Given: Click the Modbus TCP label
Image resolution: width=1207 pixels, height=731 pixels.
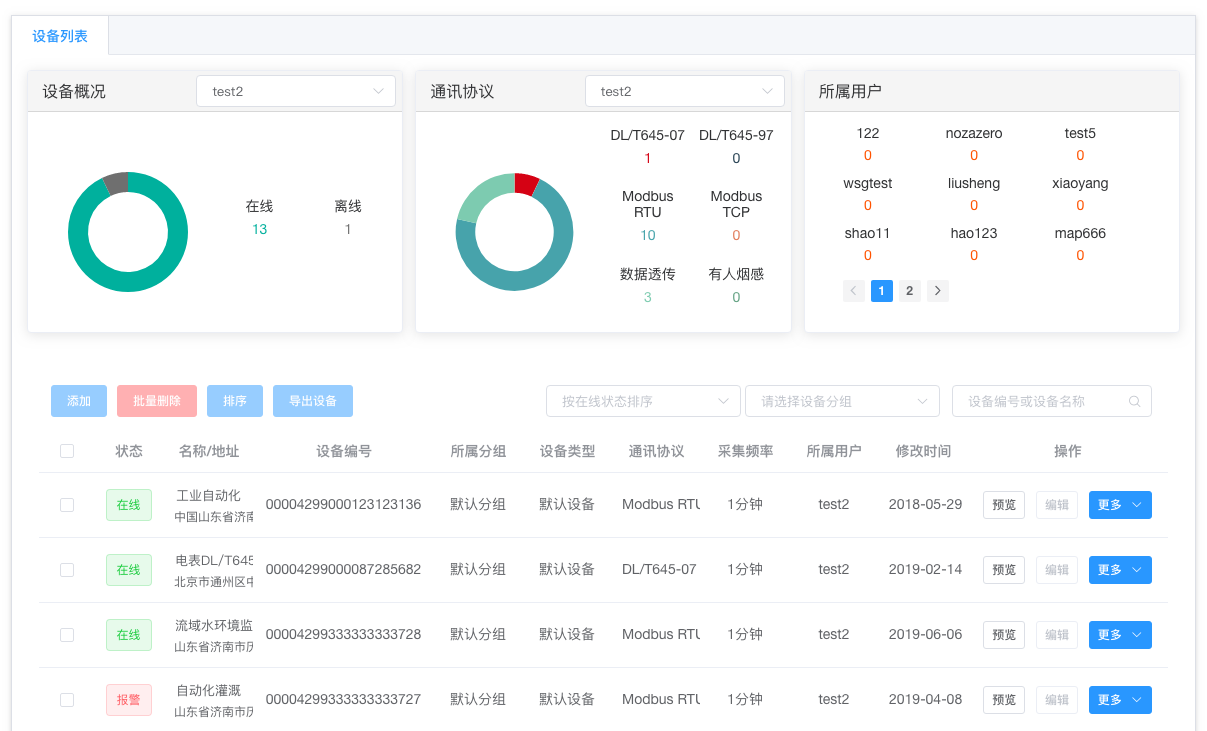Looking at the screenshot, I should click(736, 204).
